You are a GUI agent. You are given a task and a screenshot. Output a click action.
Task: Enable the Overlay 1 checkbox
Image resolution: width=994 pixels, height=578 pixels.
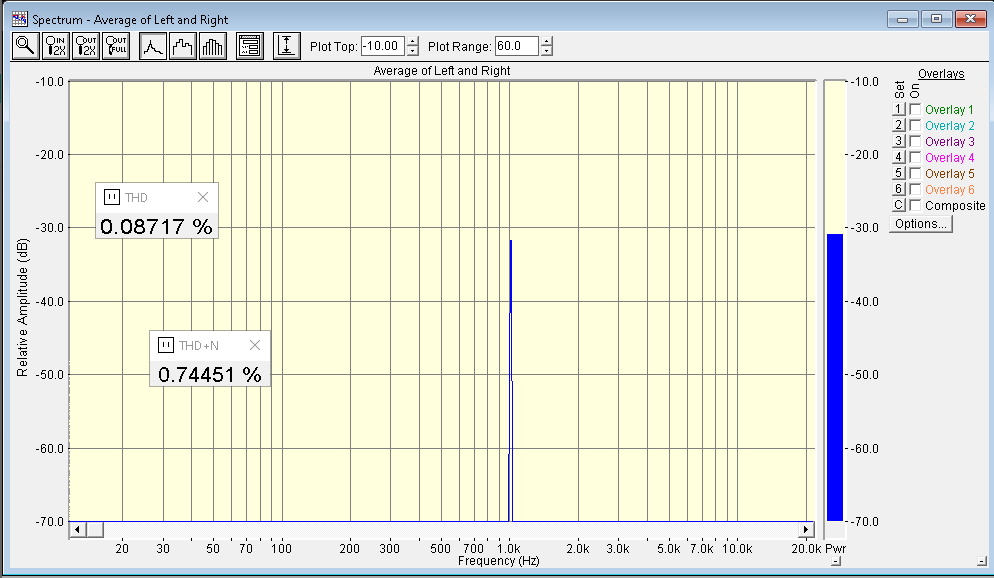pyautogui.click(x=915, y=110)
